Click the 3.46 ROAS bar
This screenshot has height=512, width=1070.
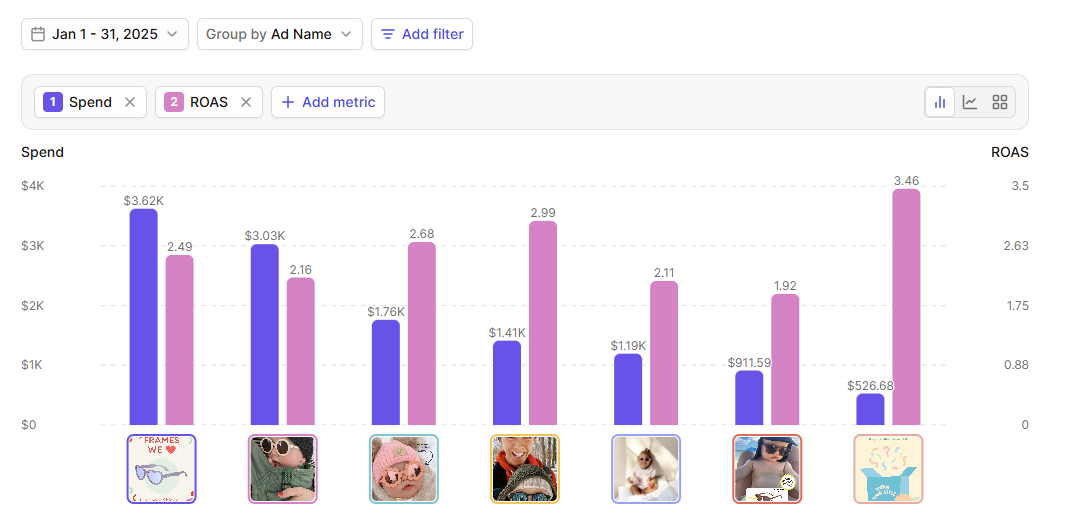tap(906, 307)
